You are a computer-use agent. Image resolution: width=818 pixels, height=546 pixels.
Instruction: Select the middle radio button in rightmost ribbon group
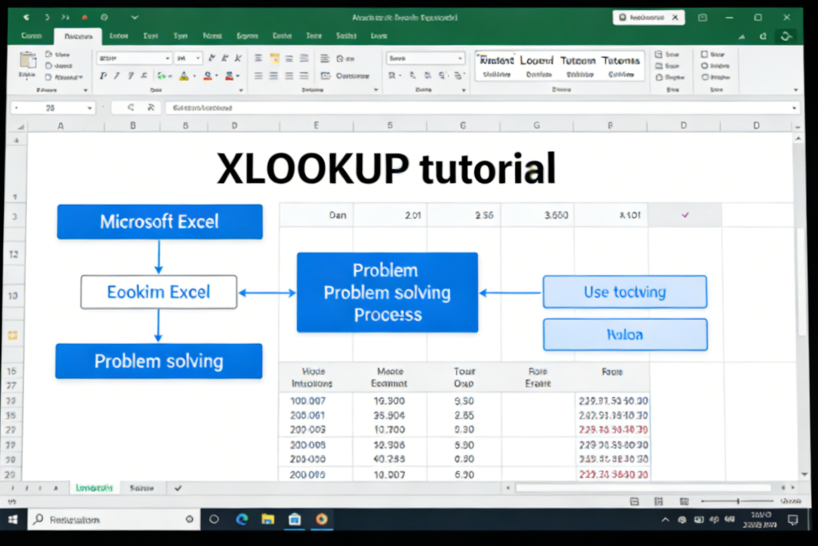[704, 66]
